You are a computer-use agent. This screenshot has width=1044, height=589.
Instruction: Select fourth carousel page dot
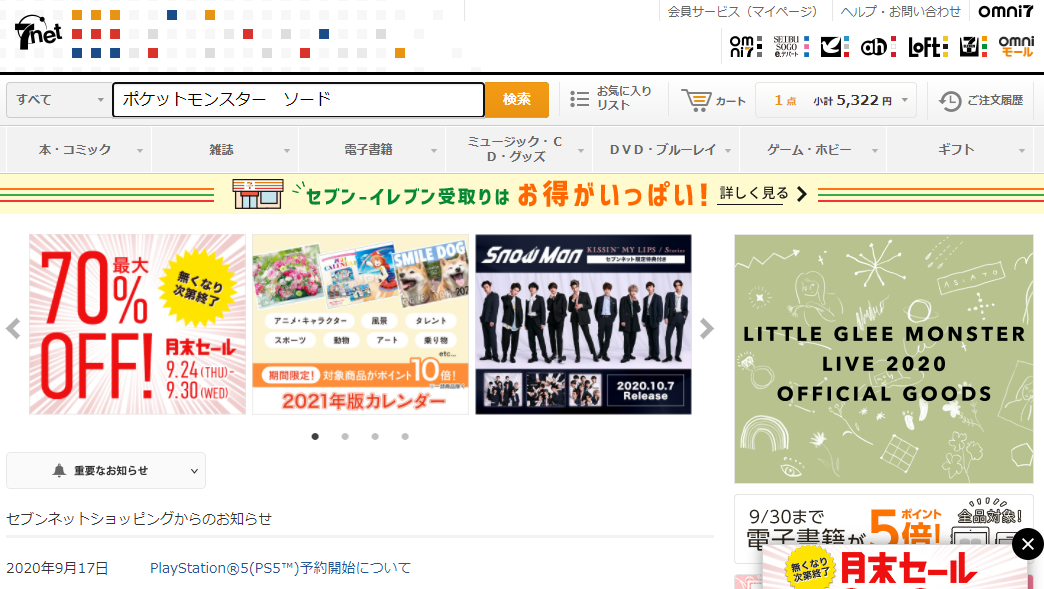point(405,437)
